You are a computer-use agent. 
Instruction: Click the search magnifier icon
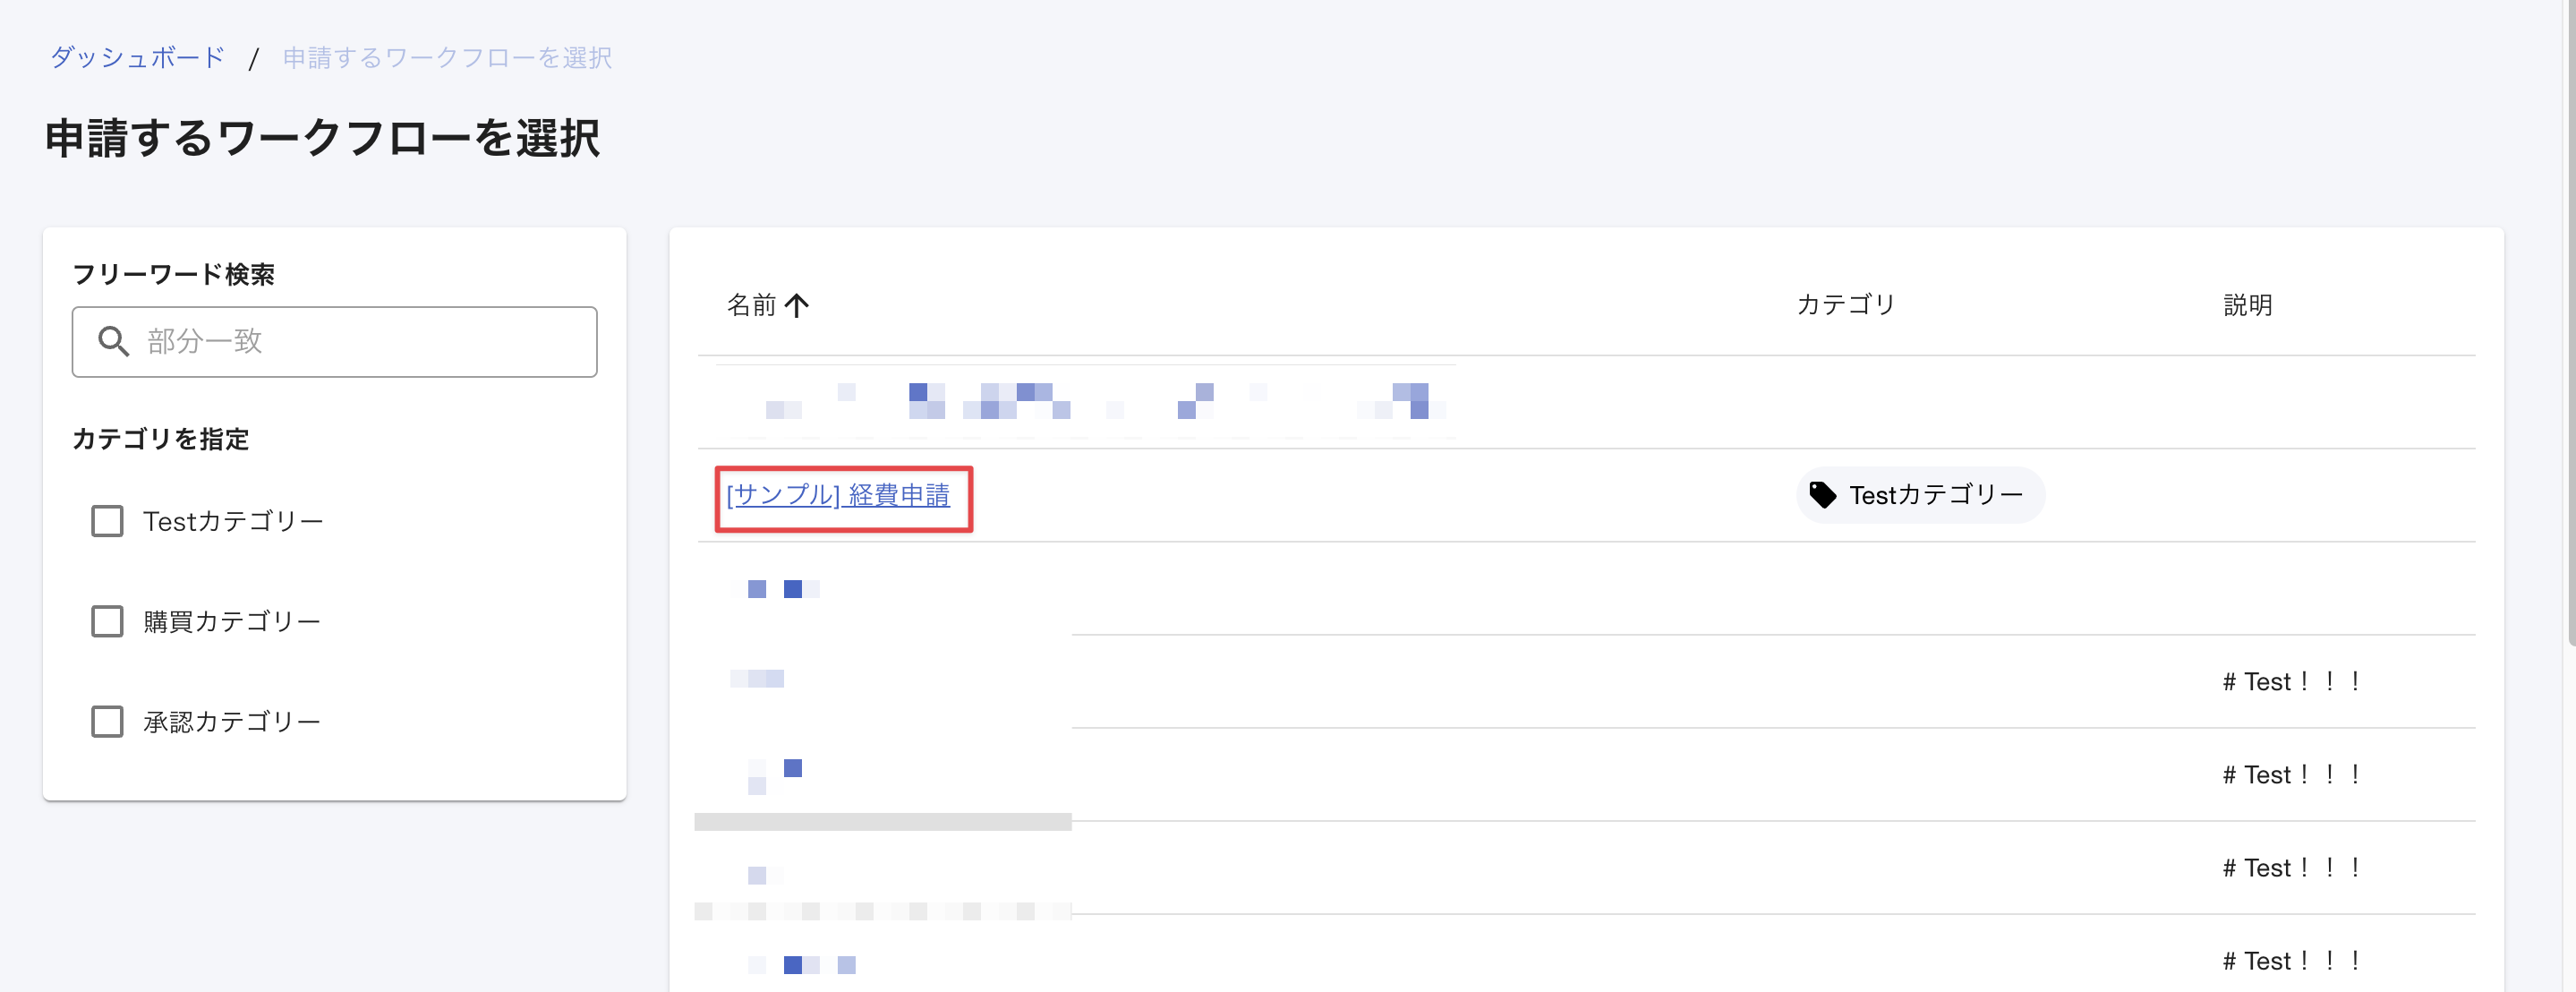tap(113, 342)
